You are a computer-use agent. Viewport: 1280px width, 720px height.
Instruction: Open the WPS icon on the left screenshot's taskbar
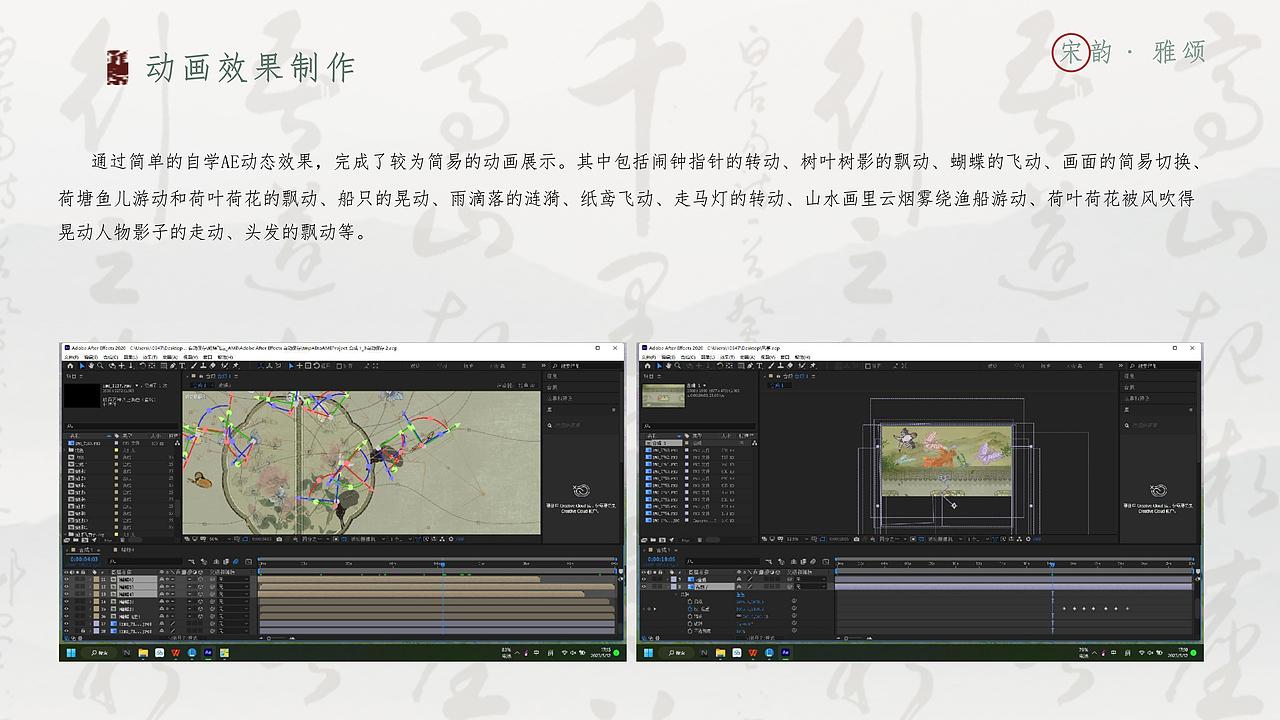coord(175,652)
